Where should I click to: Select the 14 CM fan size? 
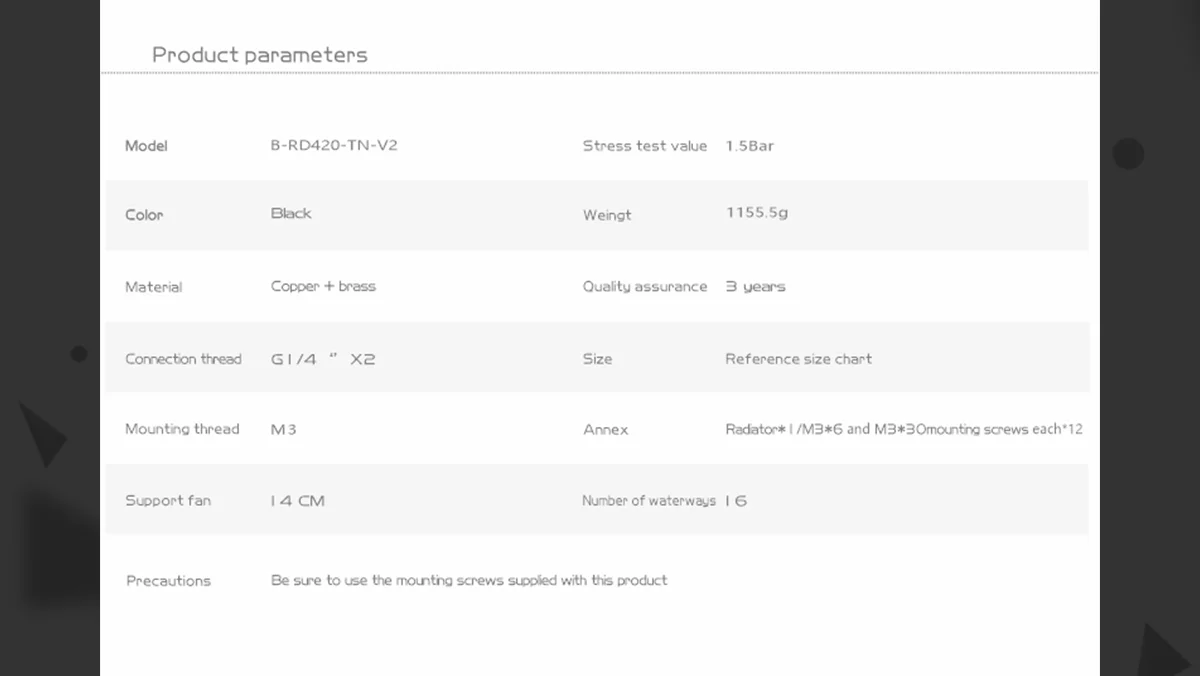(297, 500)
